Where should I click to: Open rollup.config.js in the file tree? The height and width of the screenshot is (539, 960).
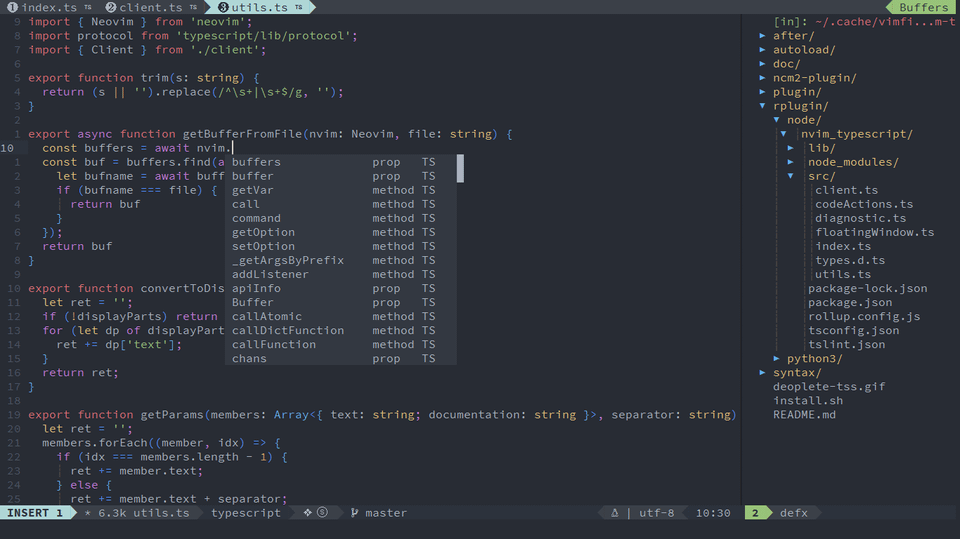click(864, 317)
